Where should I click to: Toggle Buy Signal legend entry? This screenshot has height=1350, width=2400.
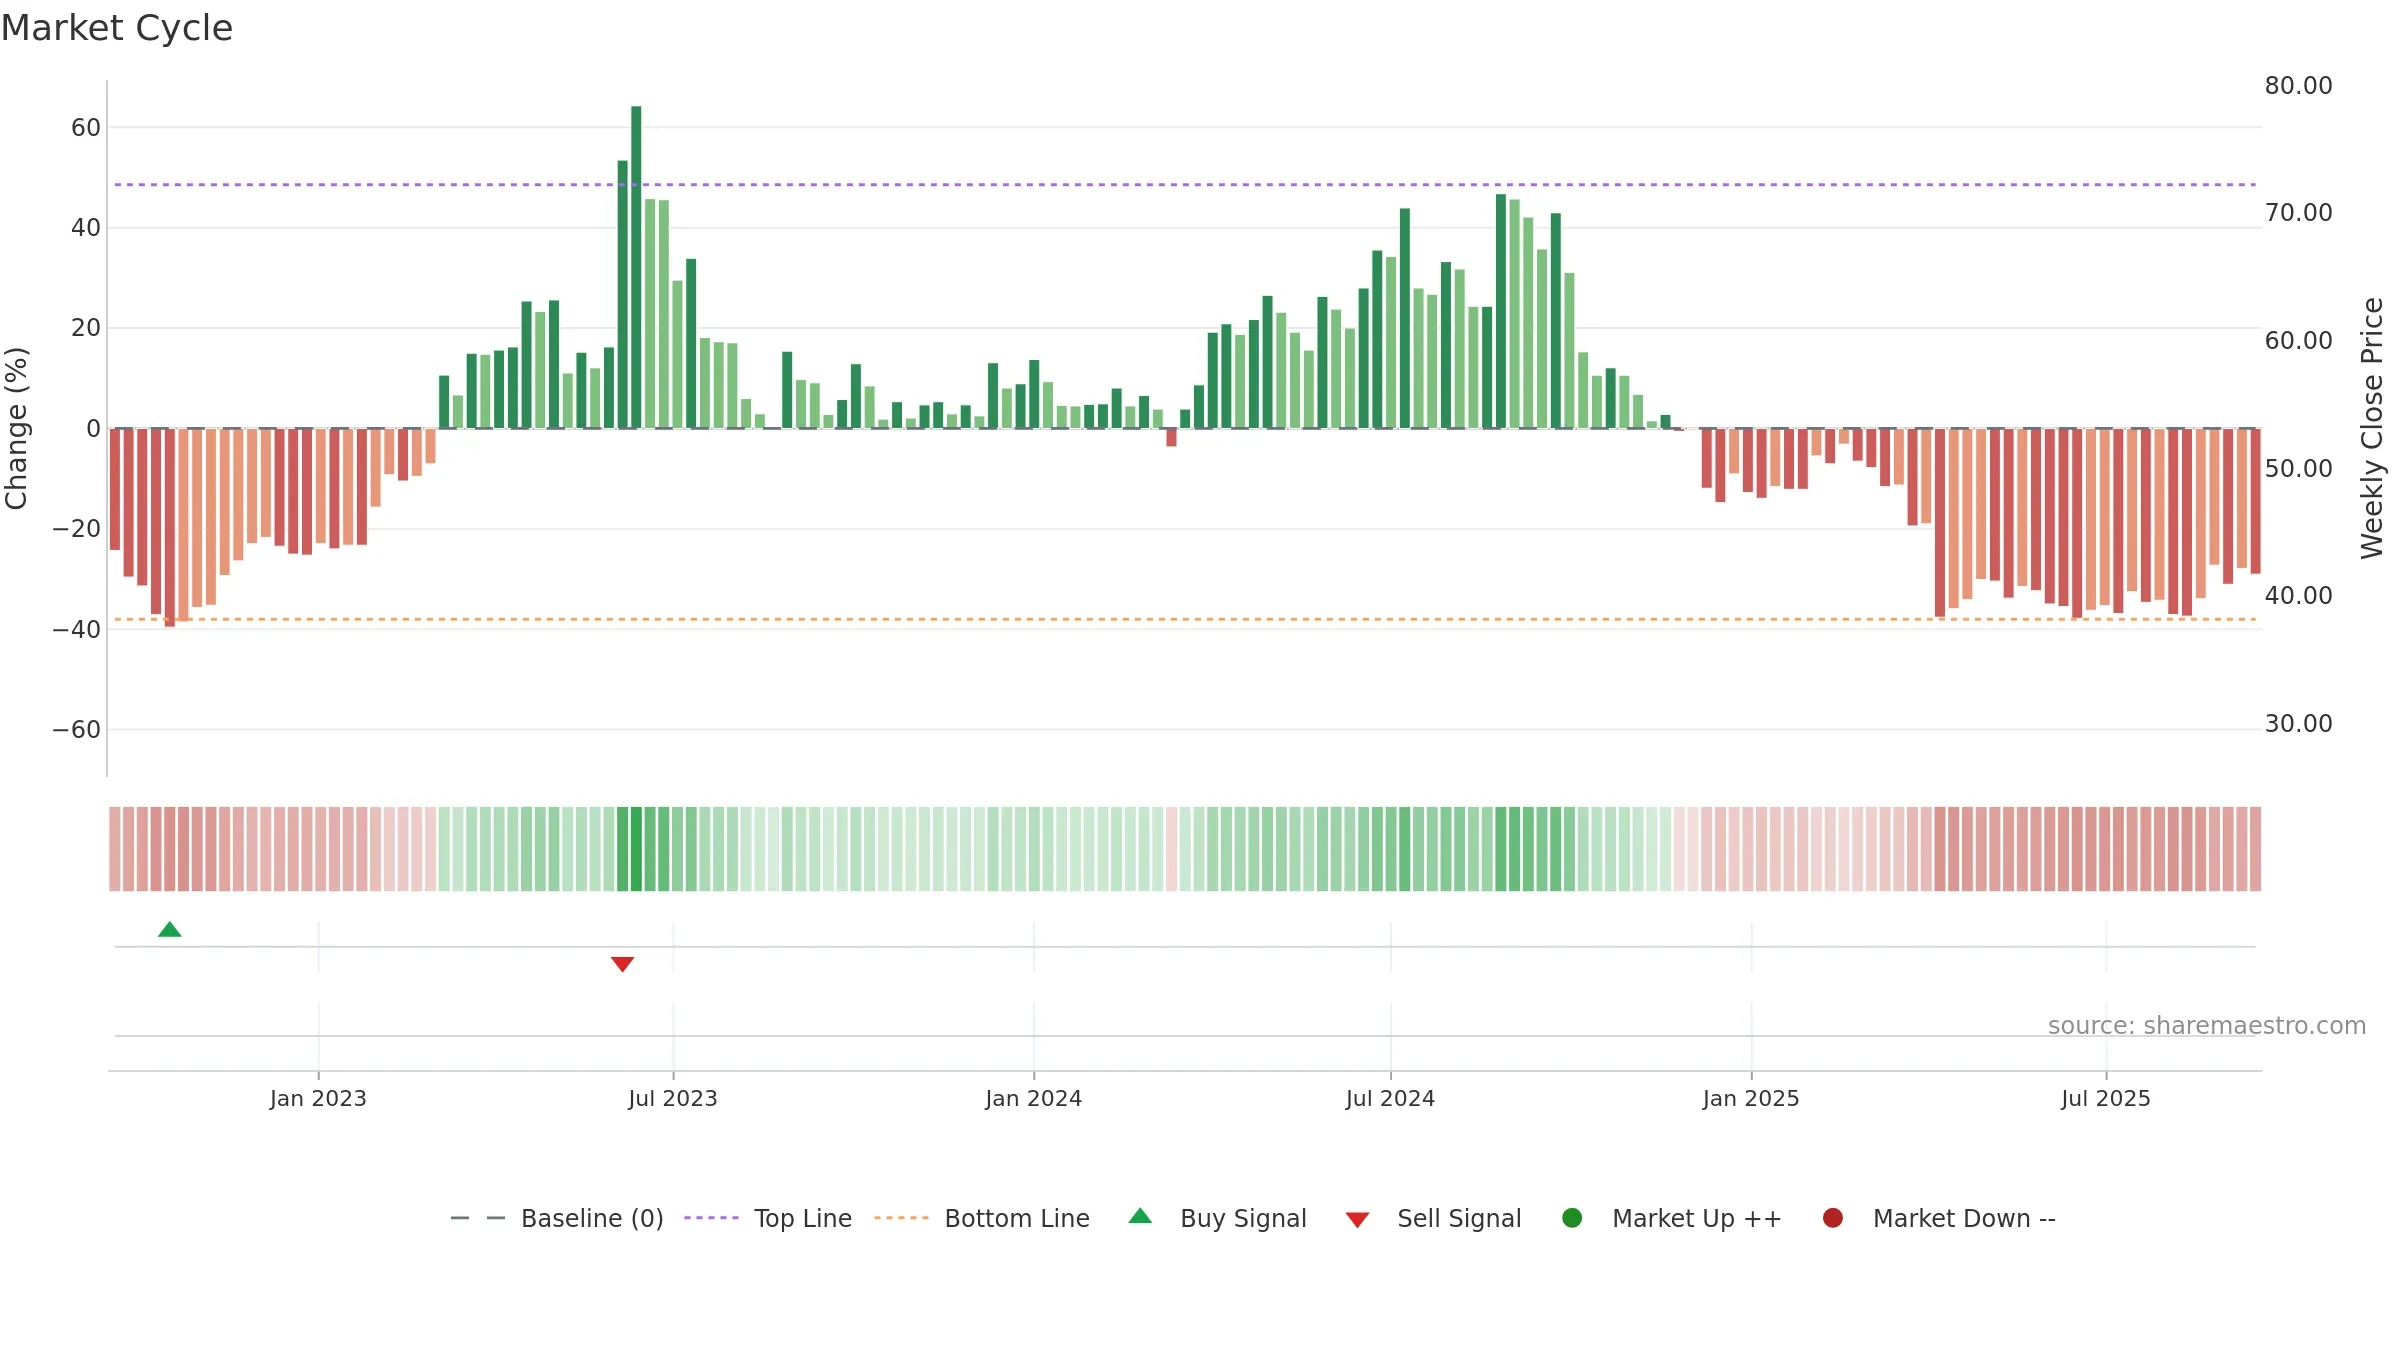click(x=1217, y=1218)
